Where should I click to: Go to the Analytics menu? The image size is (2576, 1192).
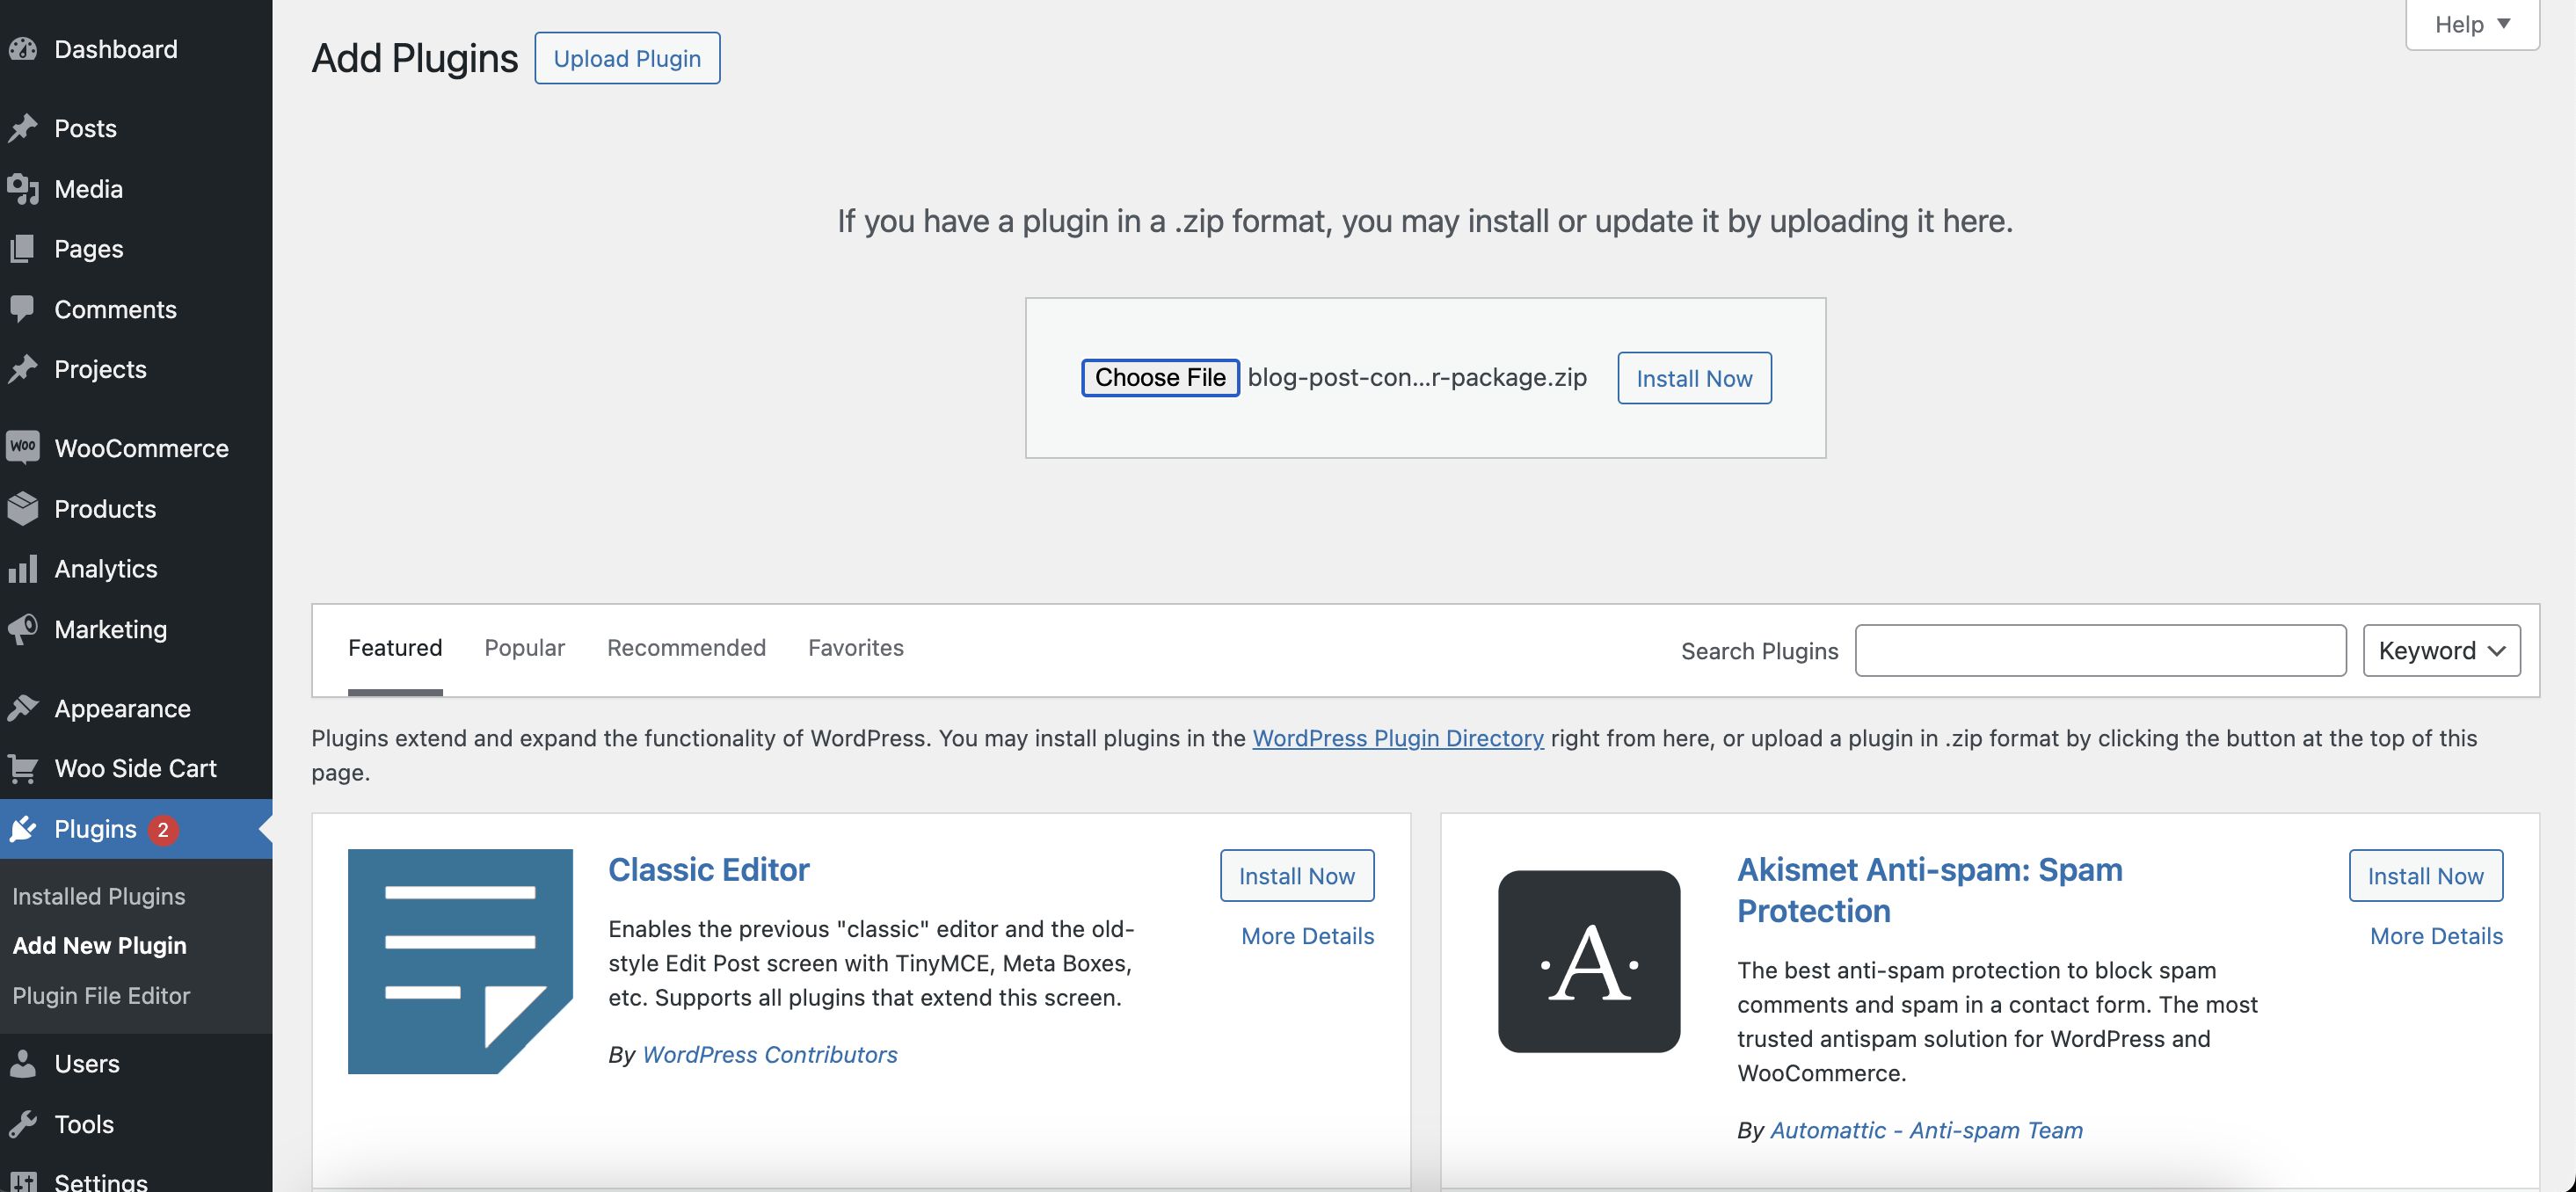coord(136,568)
